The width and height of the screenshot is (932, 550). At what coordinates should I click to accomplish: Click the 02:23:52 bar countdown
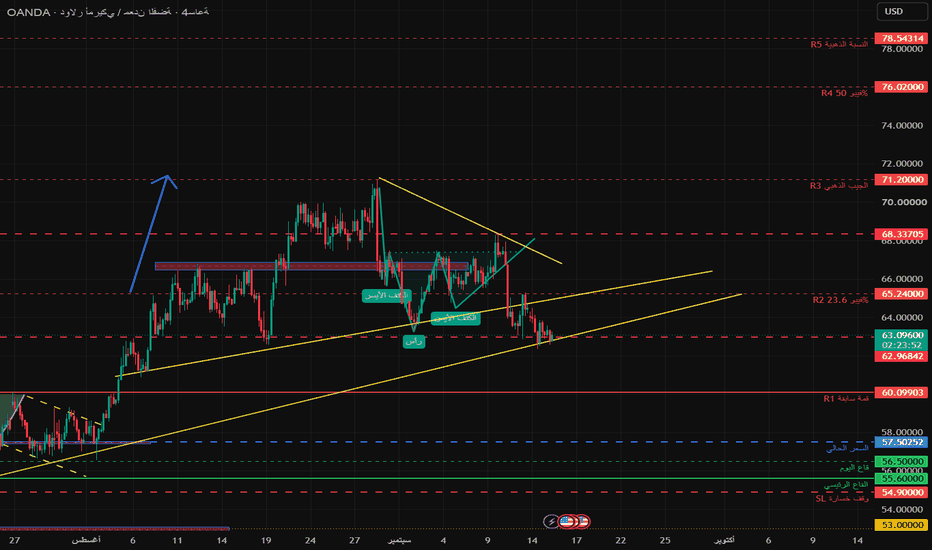point(902,345)
